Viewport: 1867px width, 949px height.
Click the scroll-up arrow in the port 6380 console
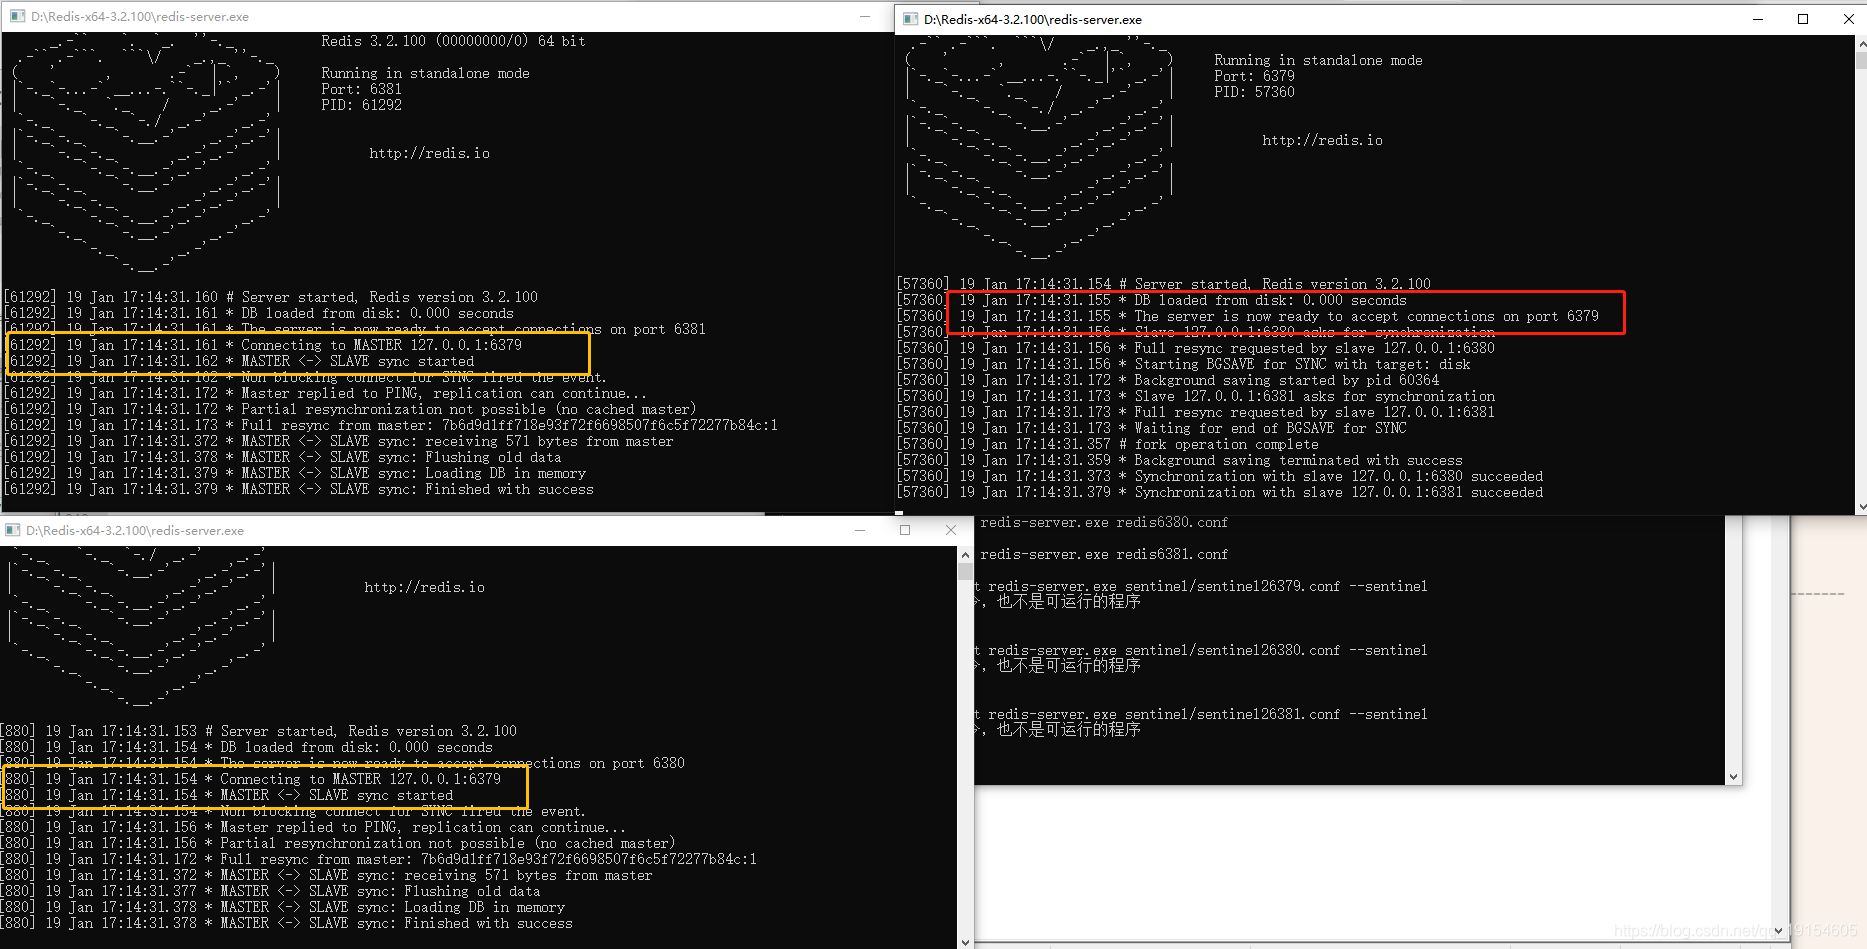[965, 555]
